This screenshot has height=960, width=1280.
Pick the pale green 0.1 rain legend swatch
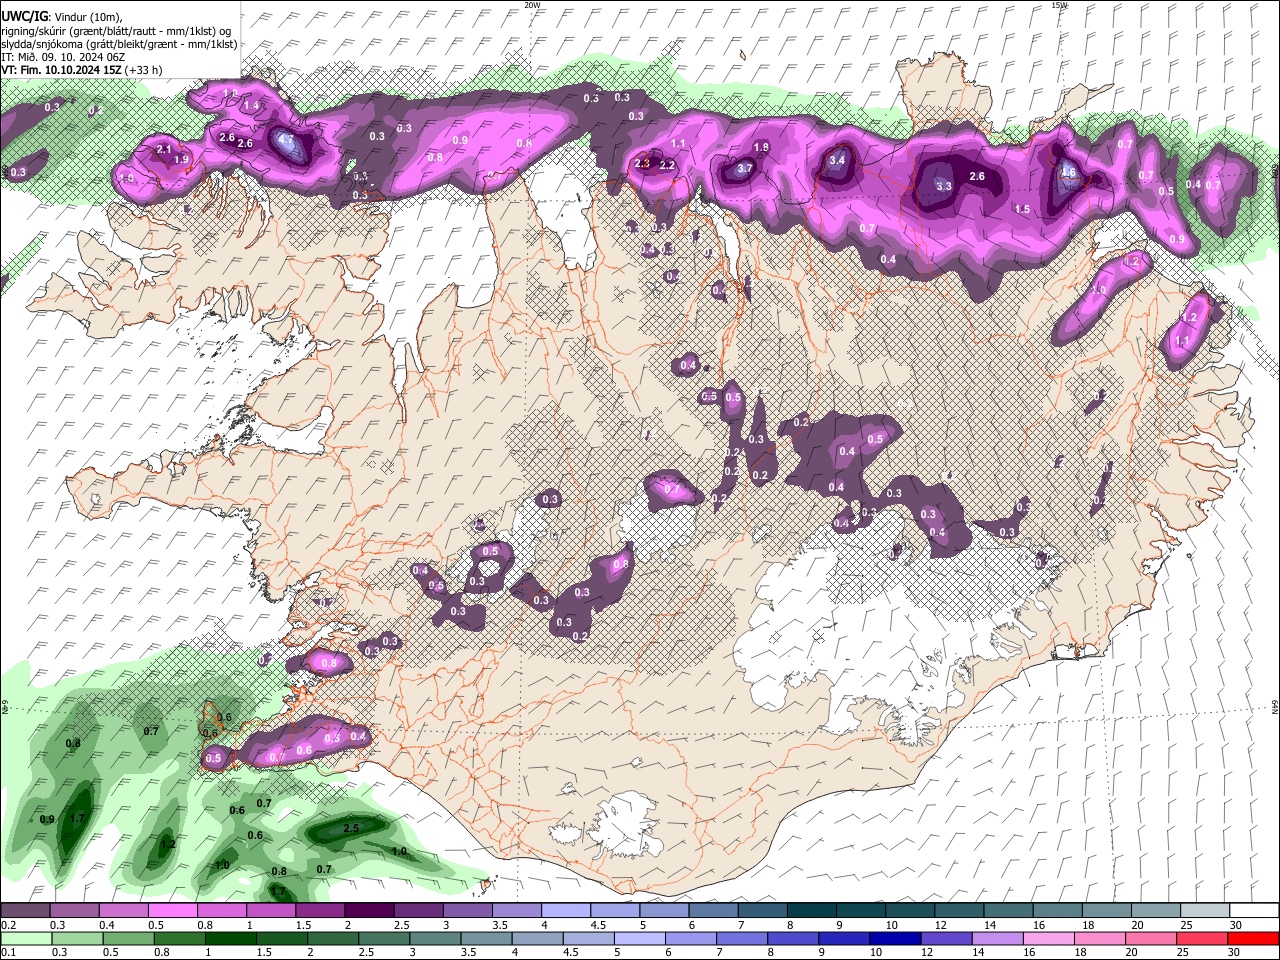tap(25, 938)
